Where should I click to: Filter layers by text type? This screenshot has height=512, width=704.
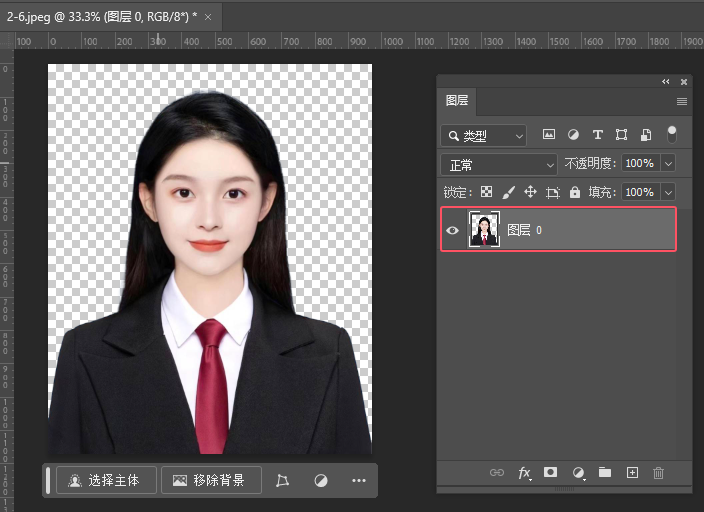(x=598, y=135)
